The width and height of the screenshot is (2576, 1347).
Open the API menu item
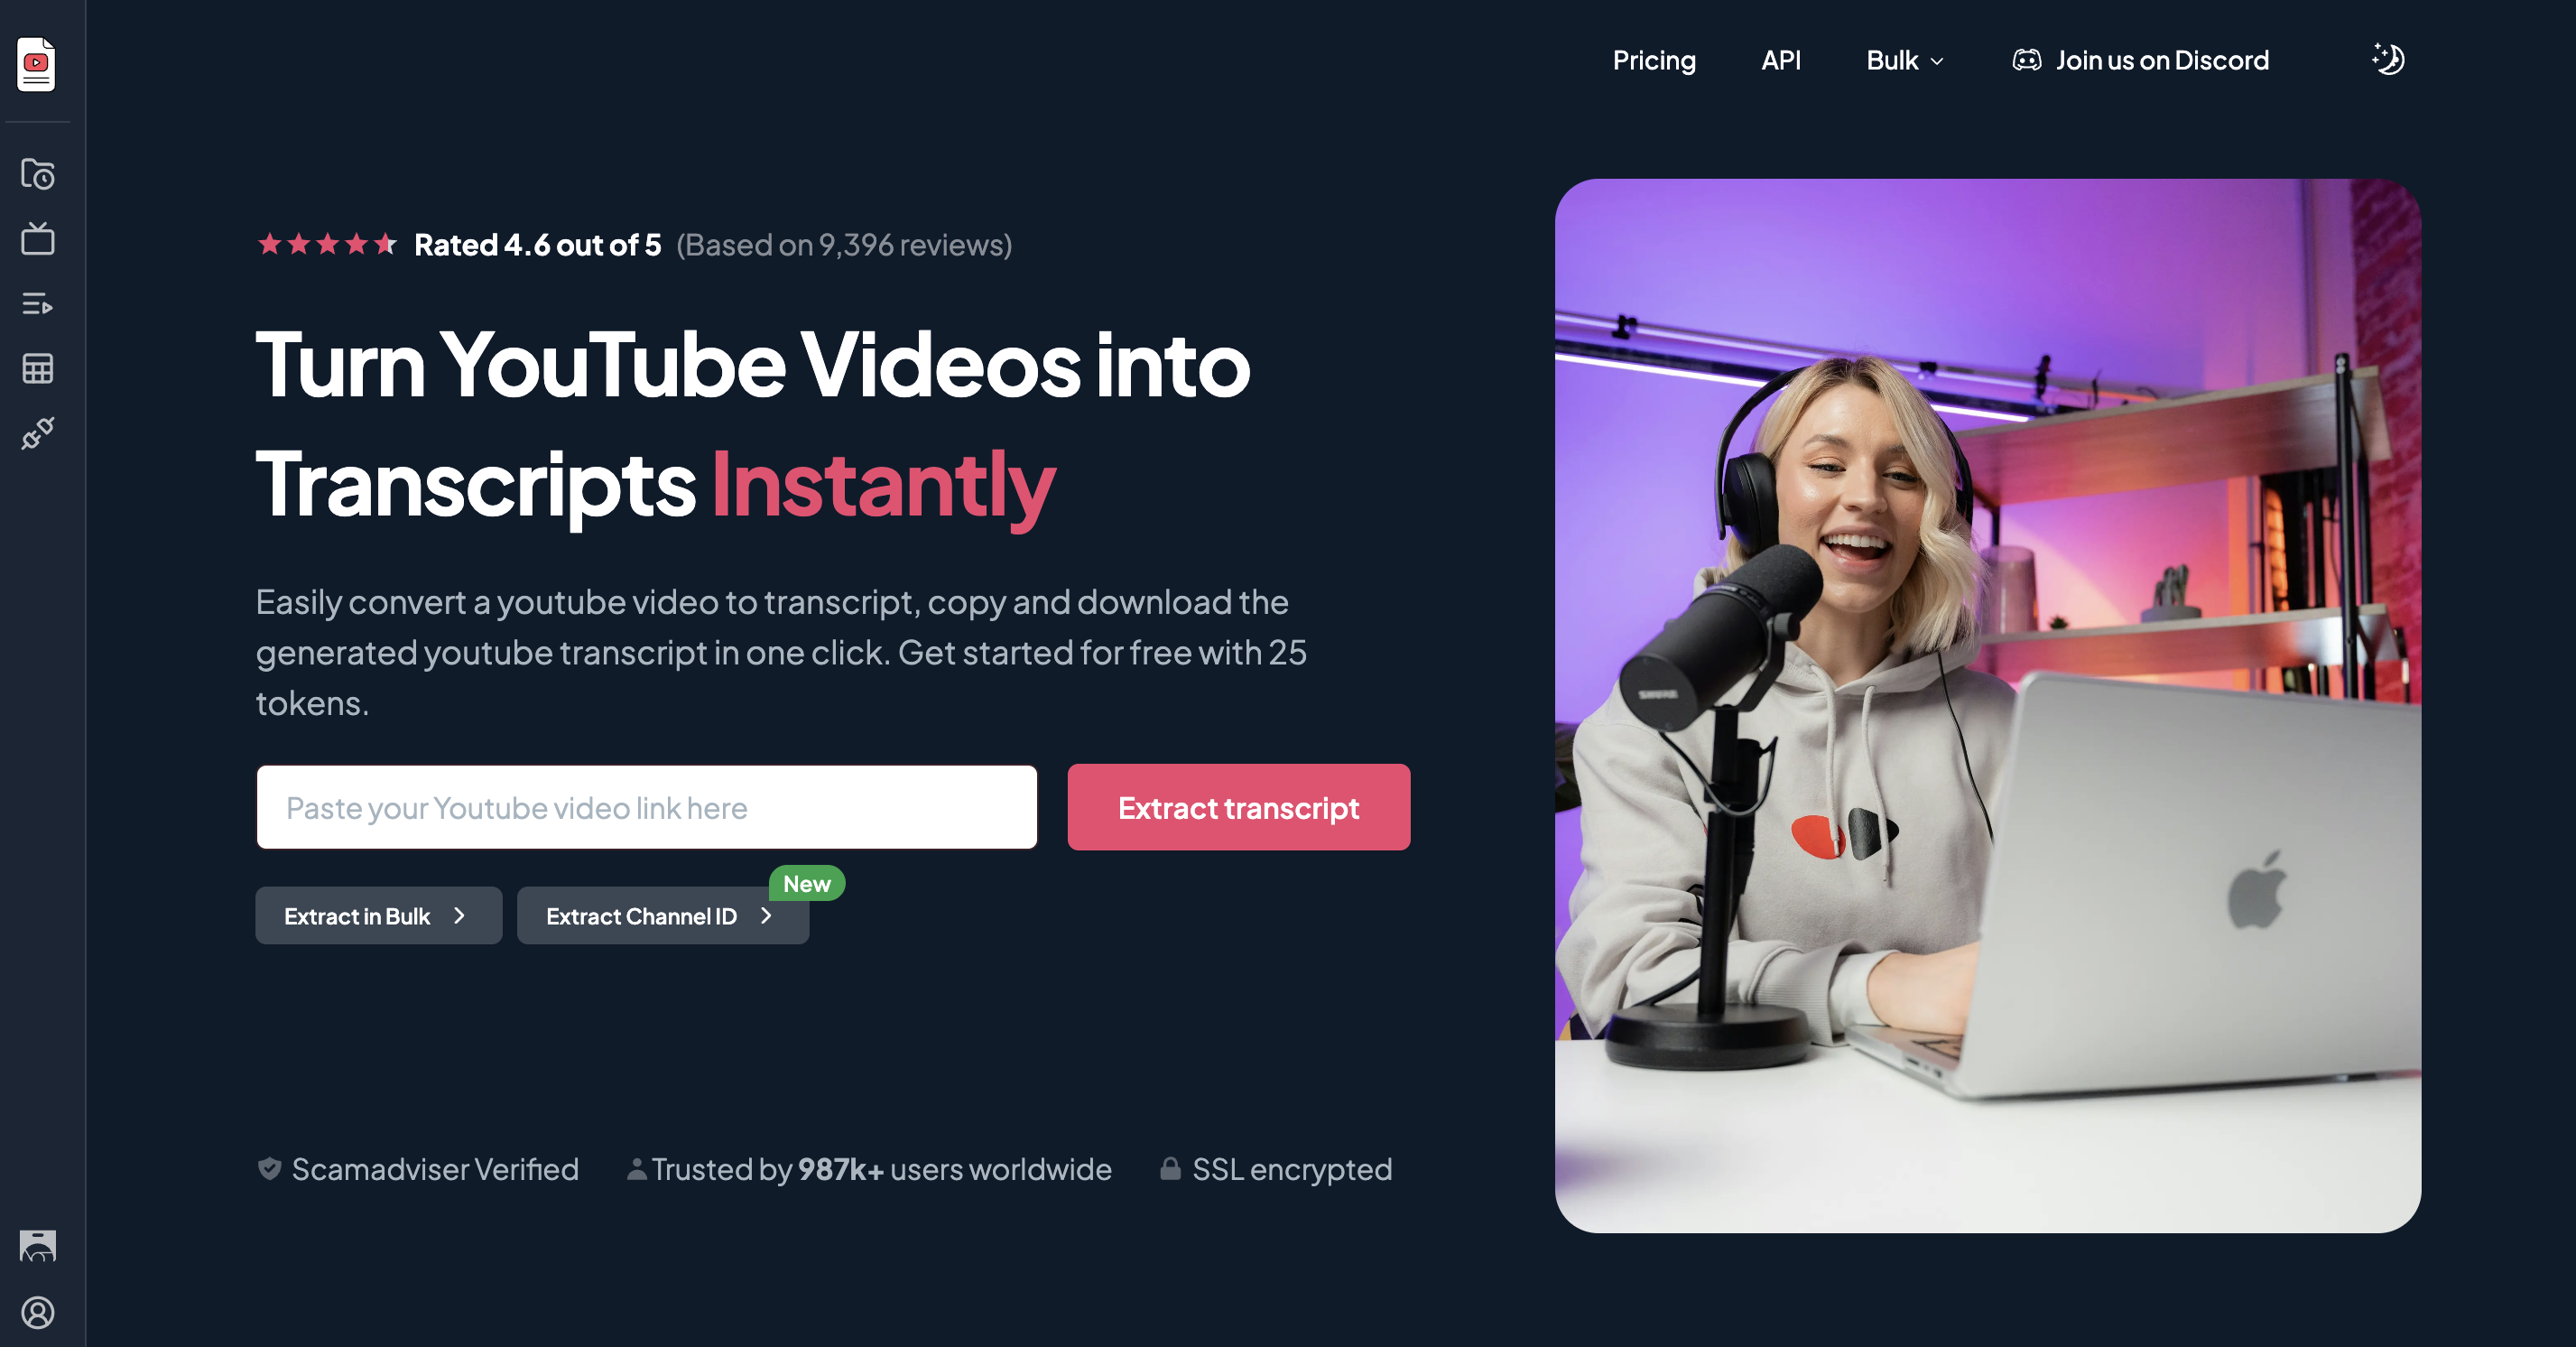(1780, 61)
